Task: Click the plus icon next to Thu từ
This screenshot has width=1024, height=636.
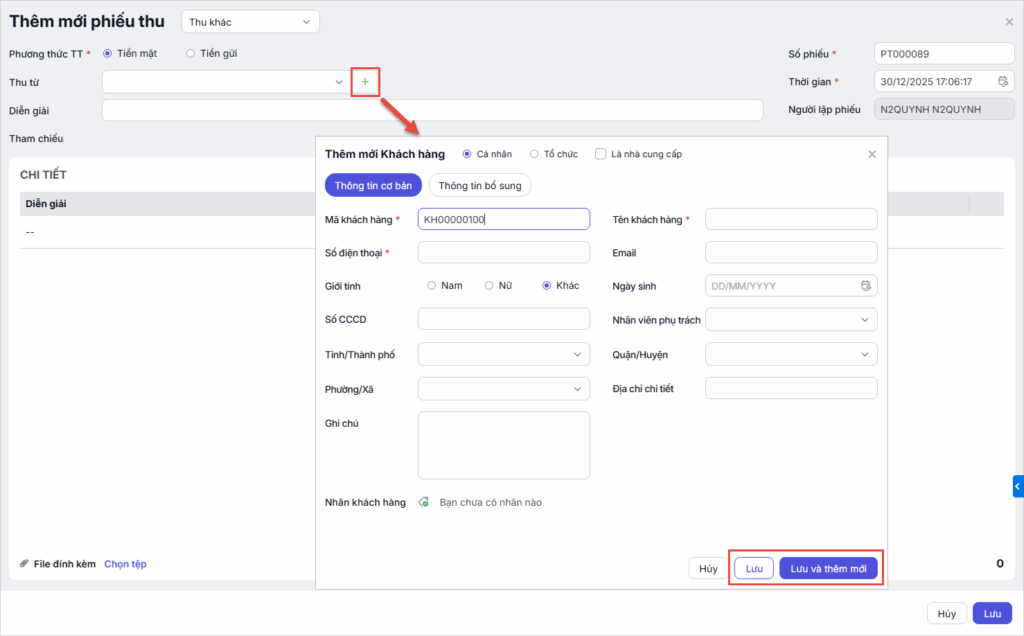Action: pos(365,81)
